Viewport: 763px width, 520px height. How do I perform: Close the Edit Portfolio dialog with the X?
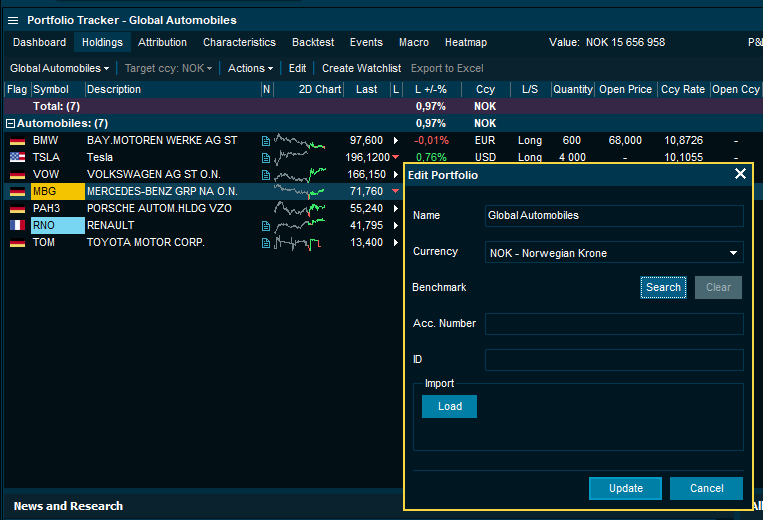pos(740,174)
